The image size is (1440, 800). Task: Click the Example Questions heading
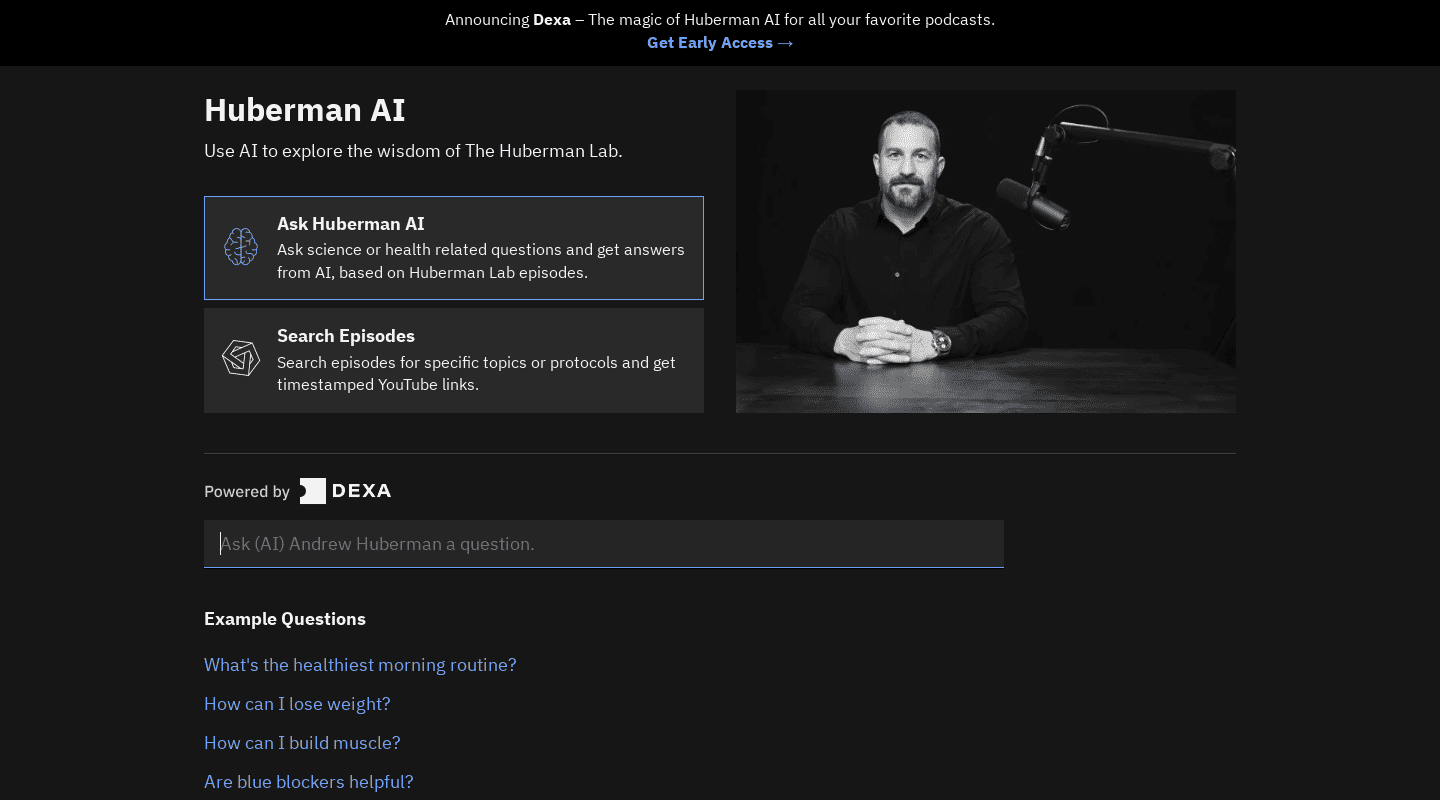(x=285, y=619)
